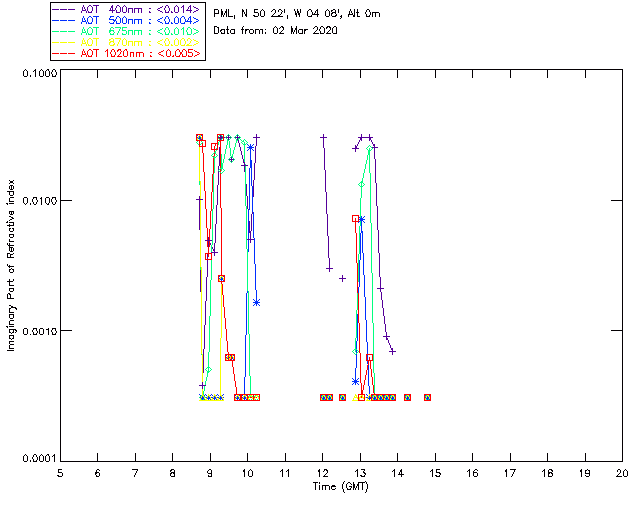Click the PML station location text
This screenshot has height=512, width=640.
pyautogui.click(x=297, y=14)
